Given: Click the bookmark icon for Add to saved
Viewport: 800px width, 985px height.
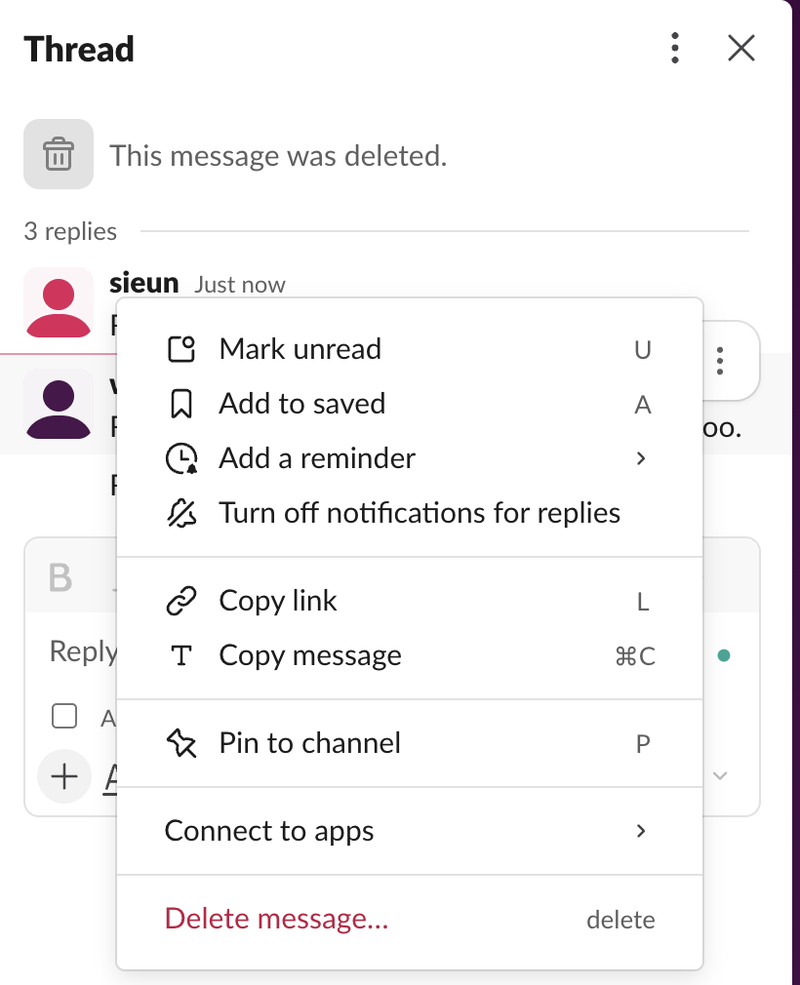Looking at the screenshot, I should (x=181, y=404).
